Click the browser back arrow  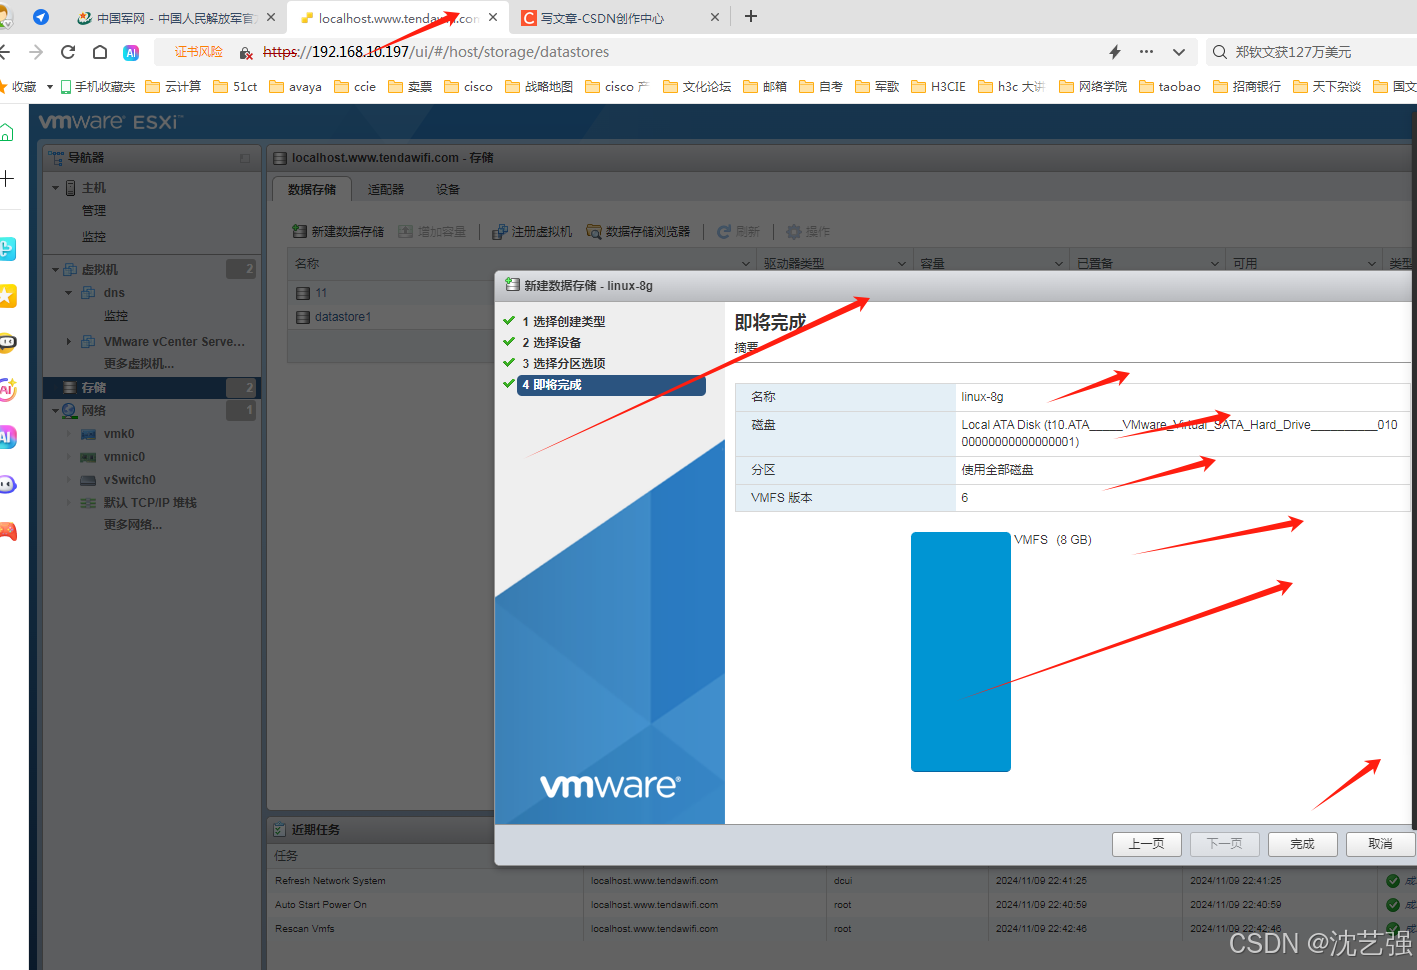click(5, 52)
